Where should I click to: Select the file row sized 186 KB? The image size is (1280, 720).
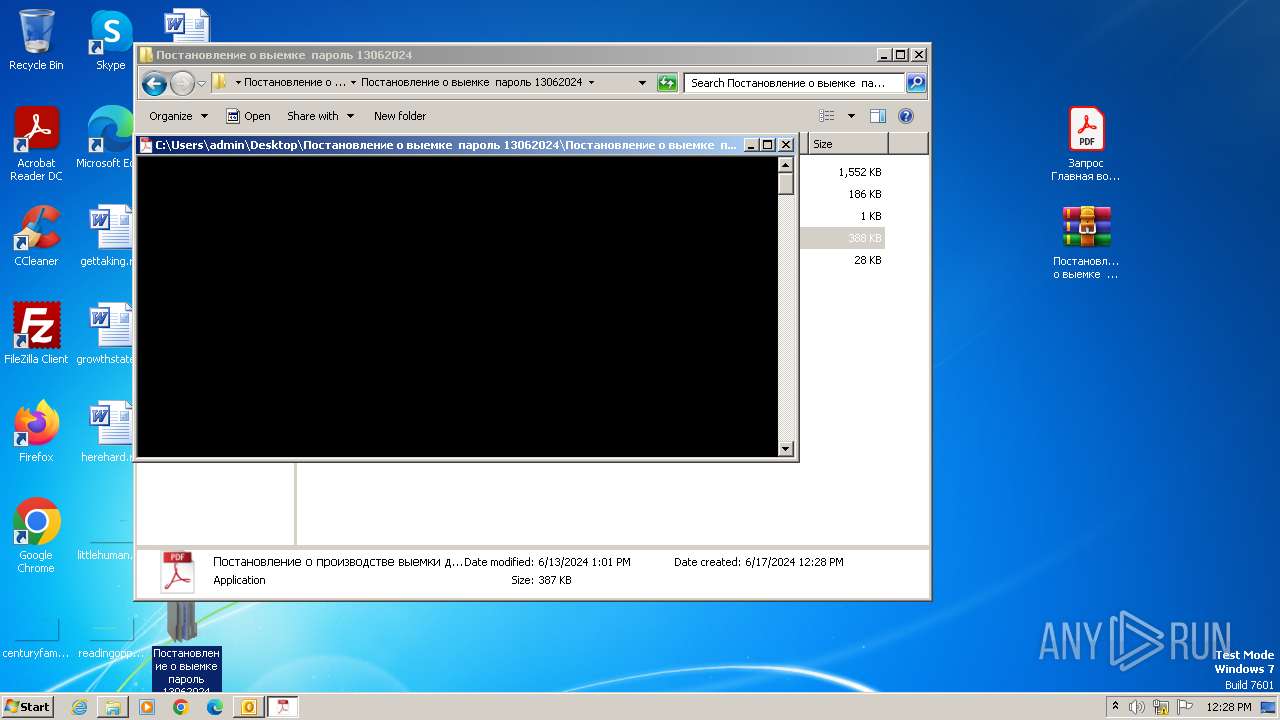tap(842, 194)
